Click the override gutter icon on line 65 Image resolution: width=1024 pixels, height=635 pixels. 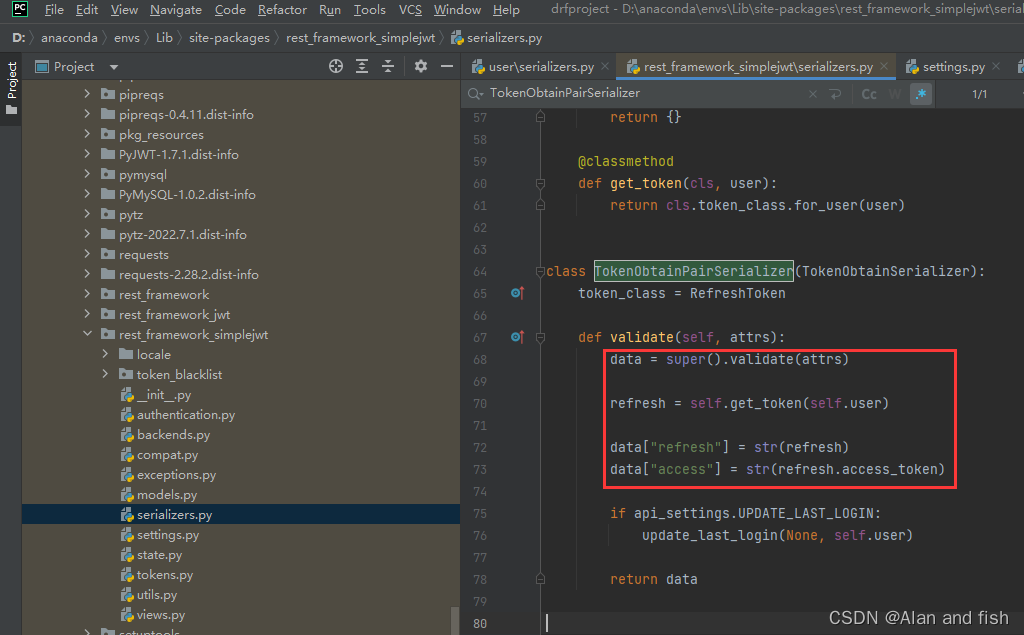(x=517, y=293)
